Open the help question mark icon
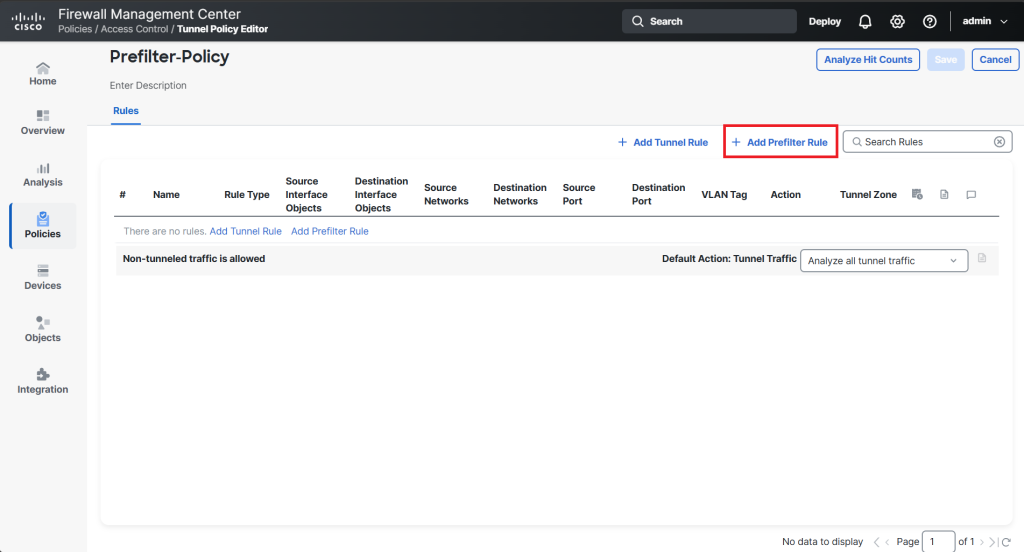Image resolution: width=1024 pixels, height=552 pixels. click(x=929, y=22)
